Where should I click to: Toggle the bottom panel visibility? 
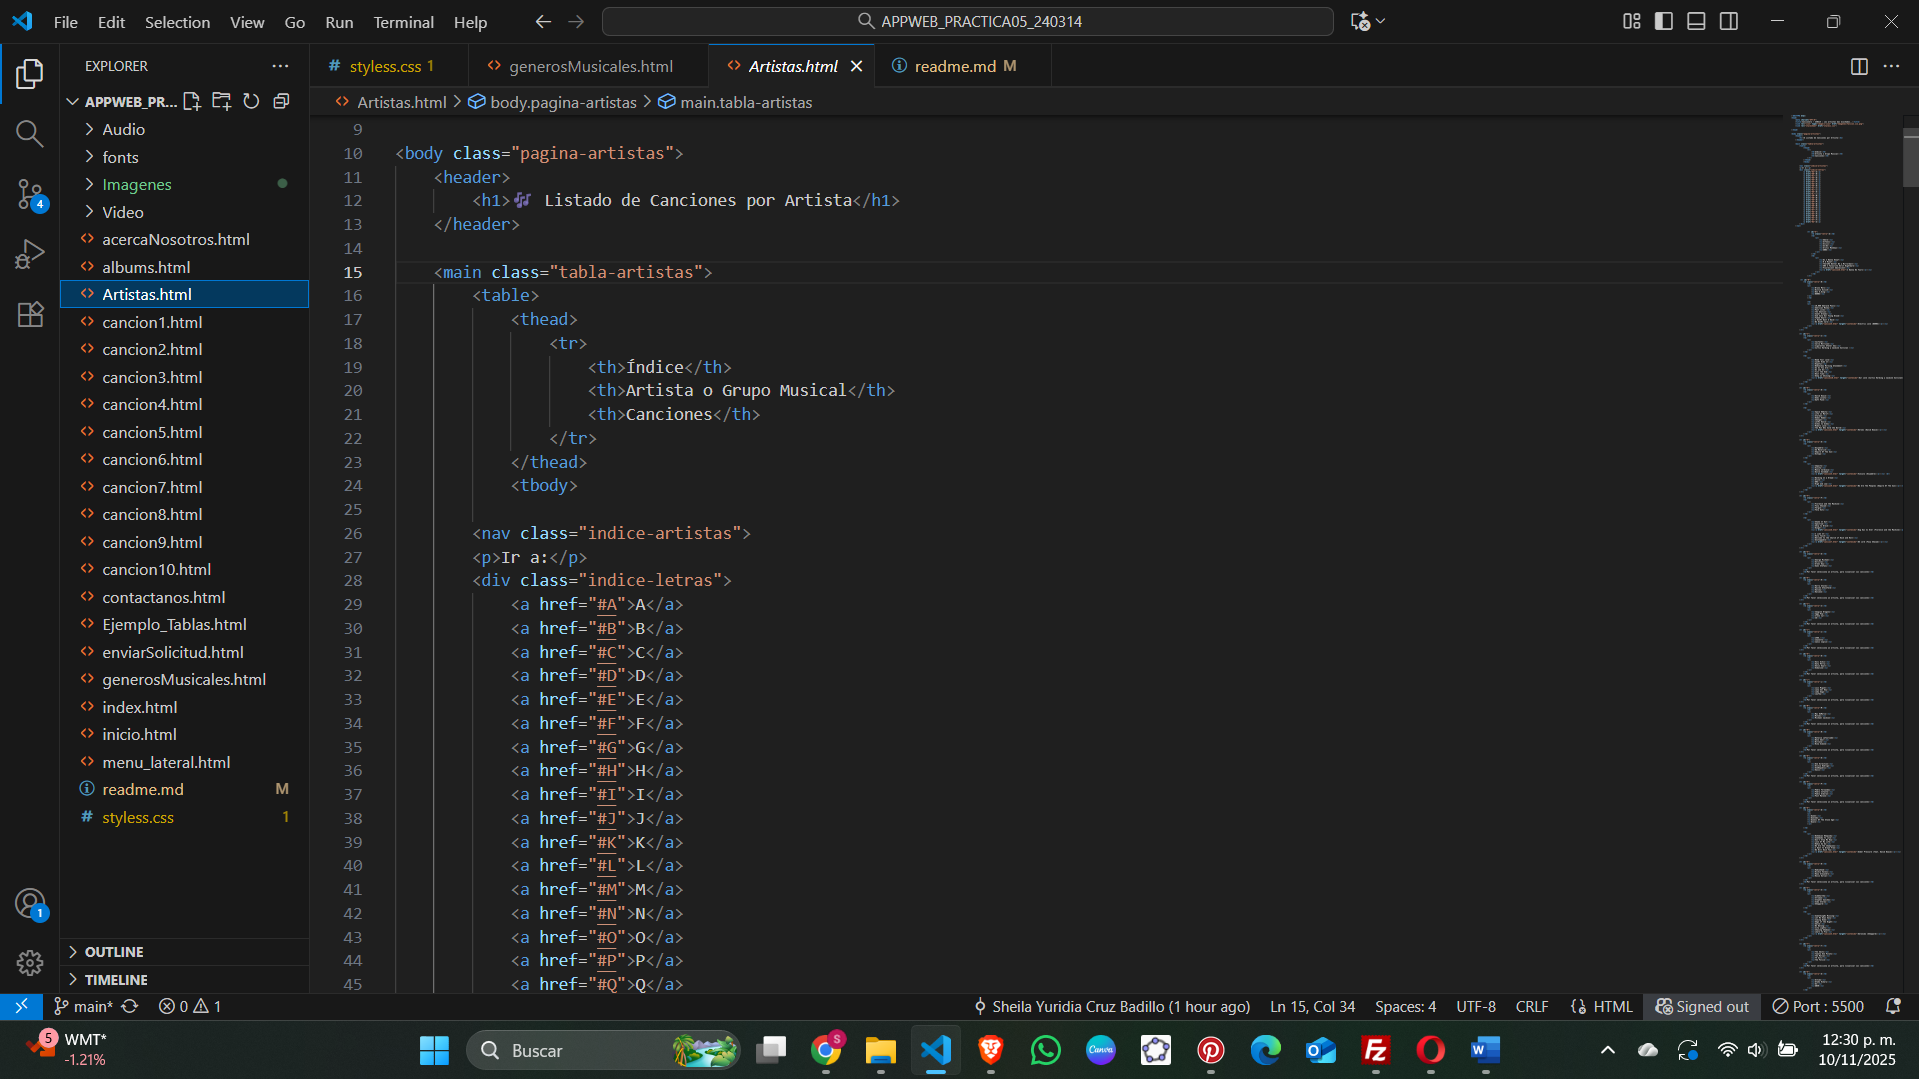[x=1696, y=21]
